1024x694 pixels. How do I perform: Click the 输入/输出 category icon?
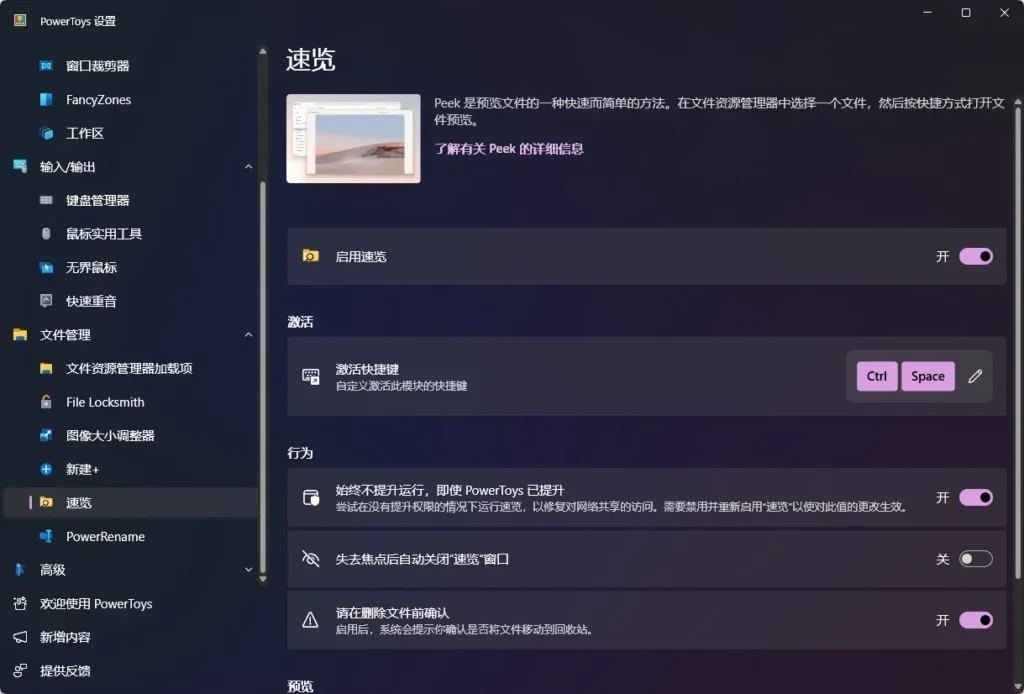click(20, 166)
